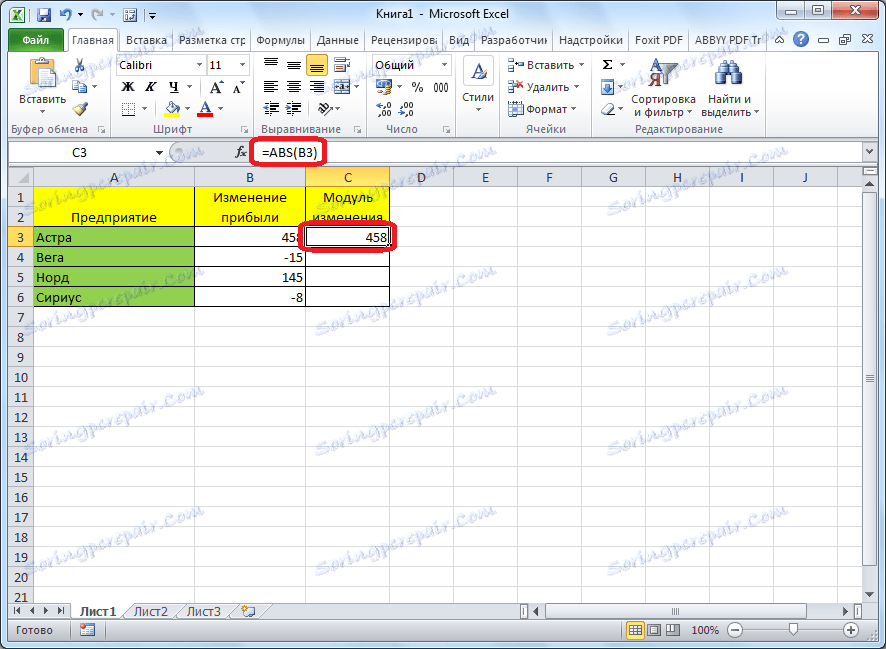Switch to the Вставка ribbon tab
Screen dimensions: 886x649
[146, 40]
